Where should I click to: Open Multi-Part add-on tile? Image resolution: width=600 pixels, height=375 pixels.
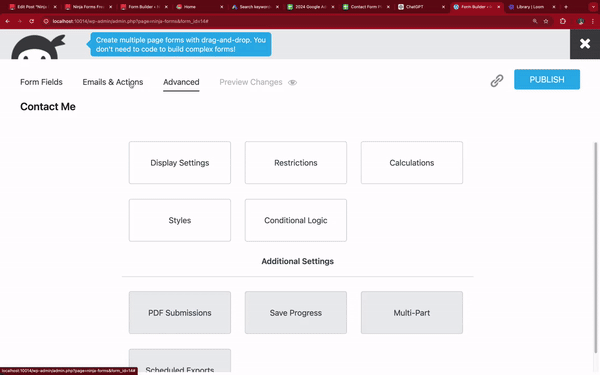[x=412, y=313]
